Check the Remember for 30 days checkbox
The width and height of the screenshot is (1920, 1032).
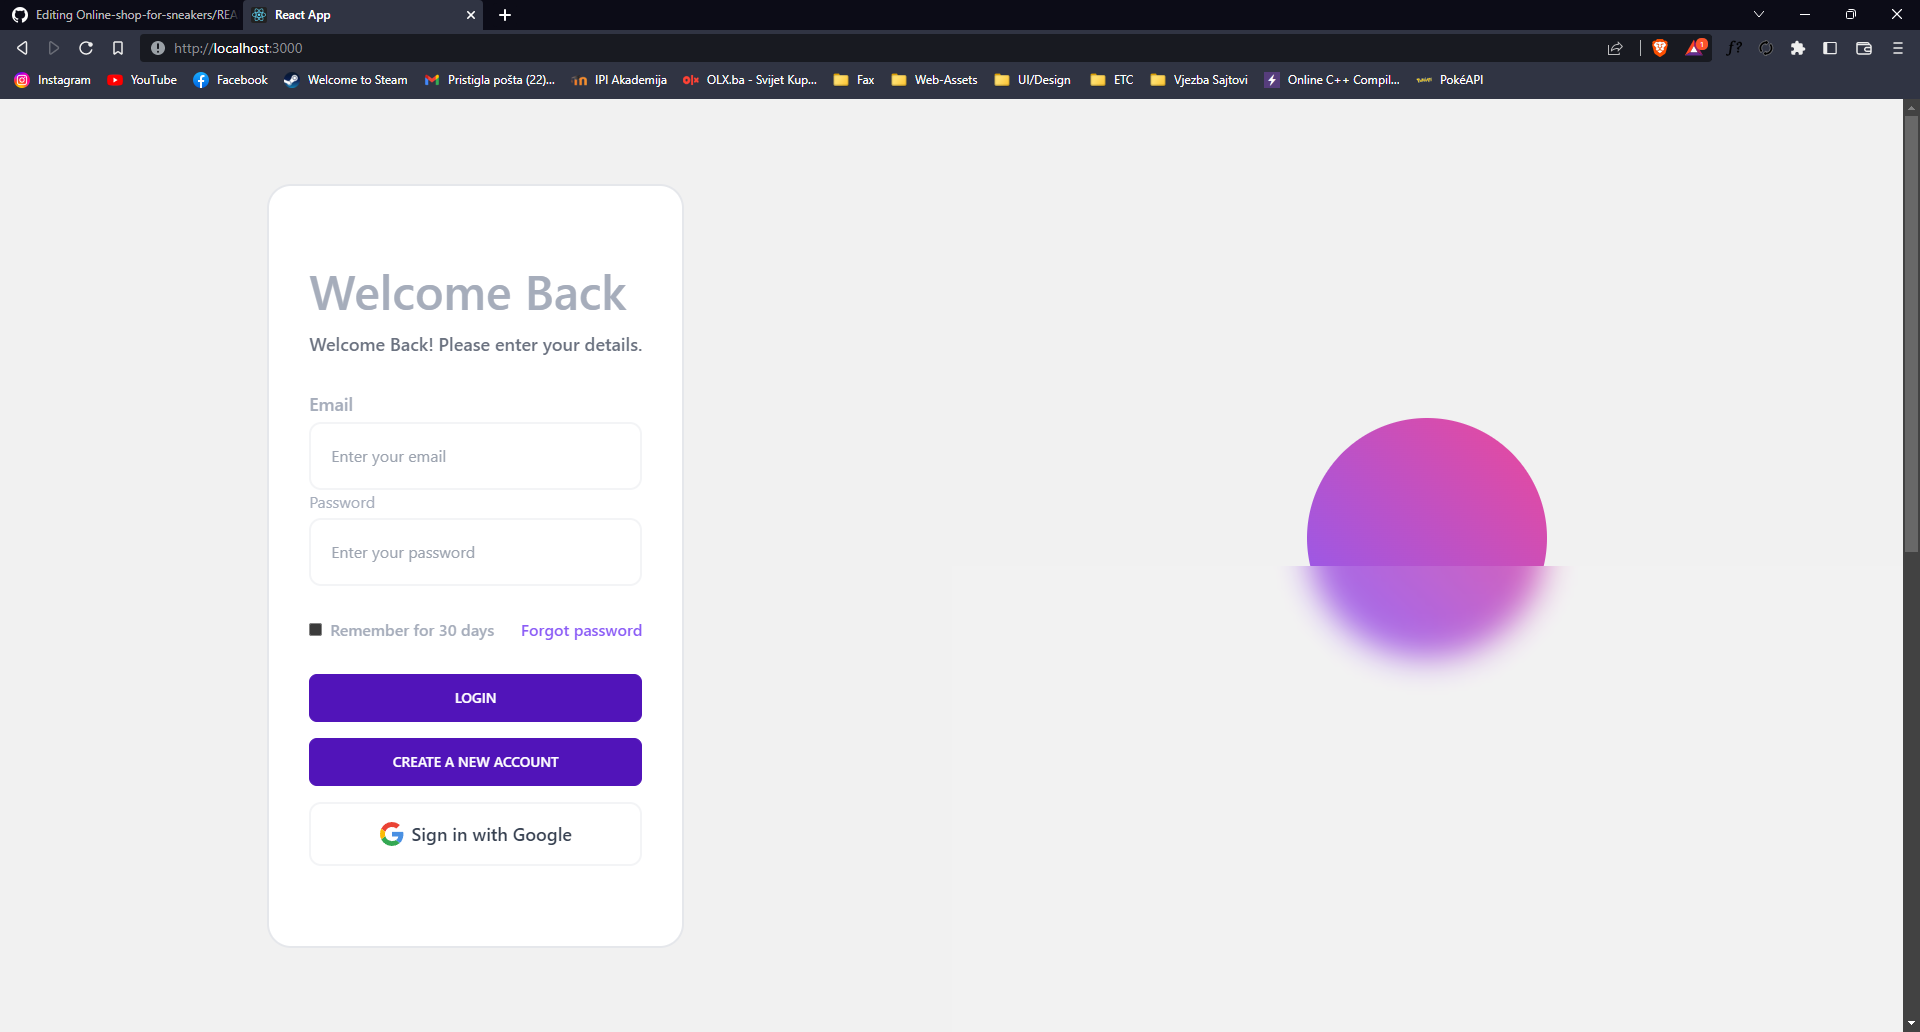click(315, 630)
